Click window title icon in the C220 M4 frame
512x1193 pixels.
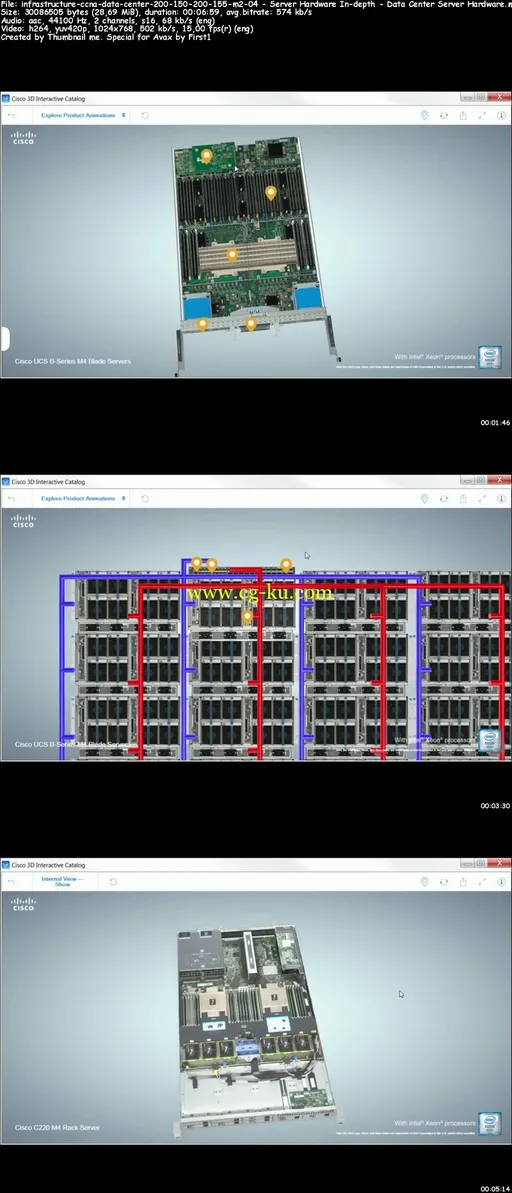point(5,865)
